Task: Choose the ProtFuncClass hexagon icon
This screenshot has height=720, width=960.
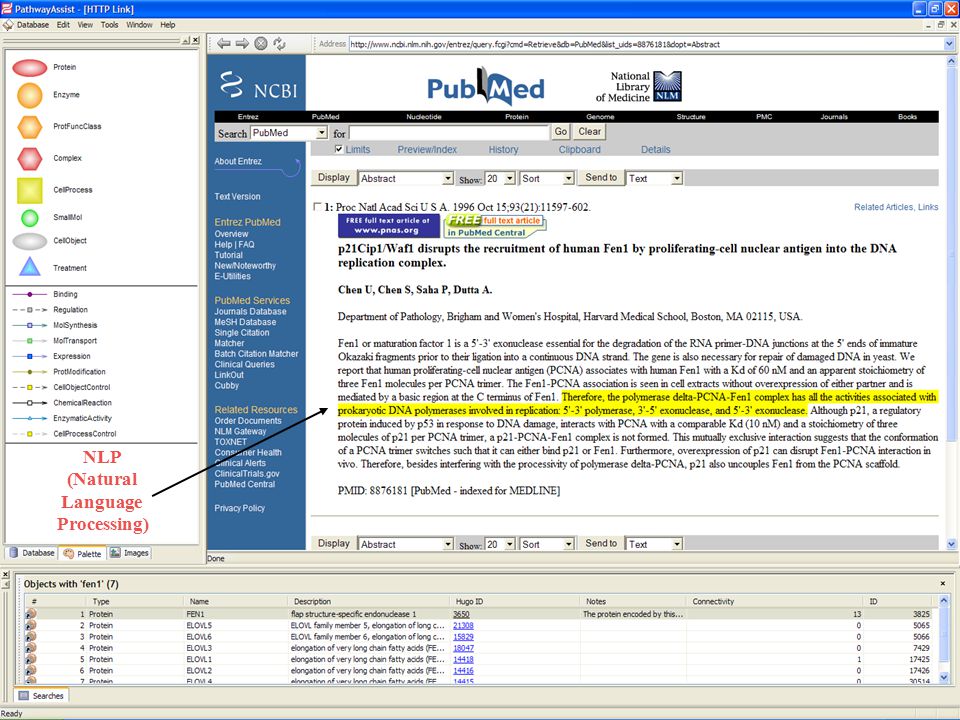Action: [29, 127]
